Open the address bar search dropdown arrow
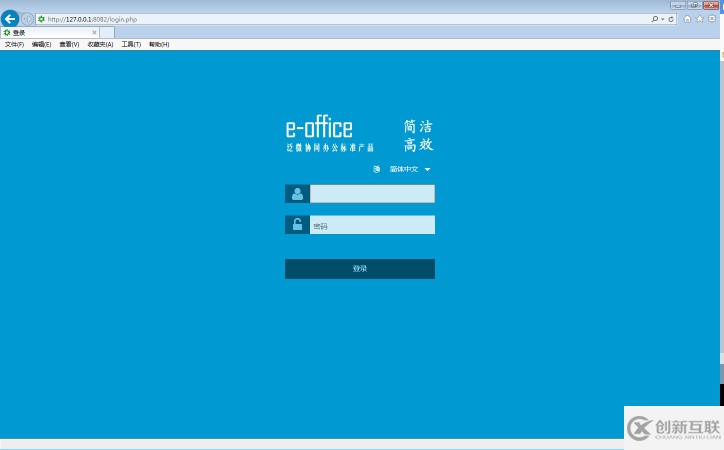Screen dimensions: 724x450 pyautogui.click(x=662, y=19)
